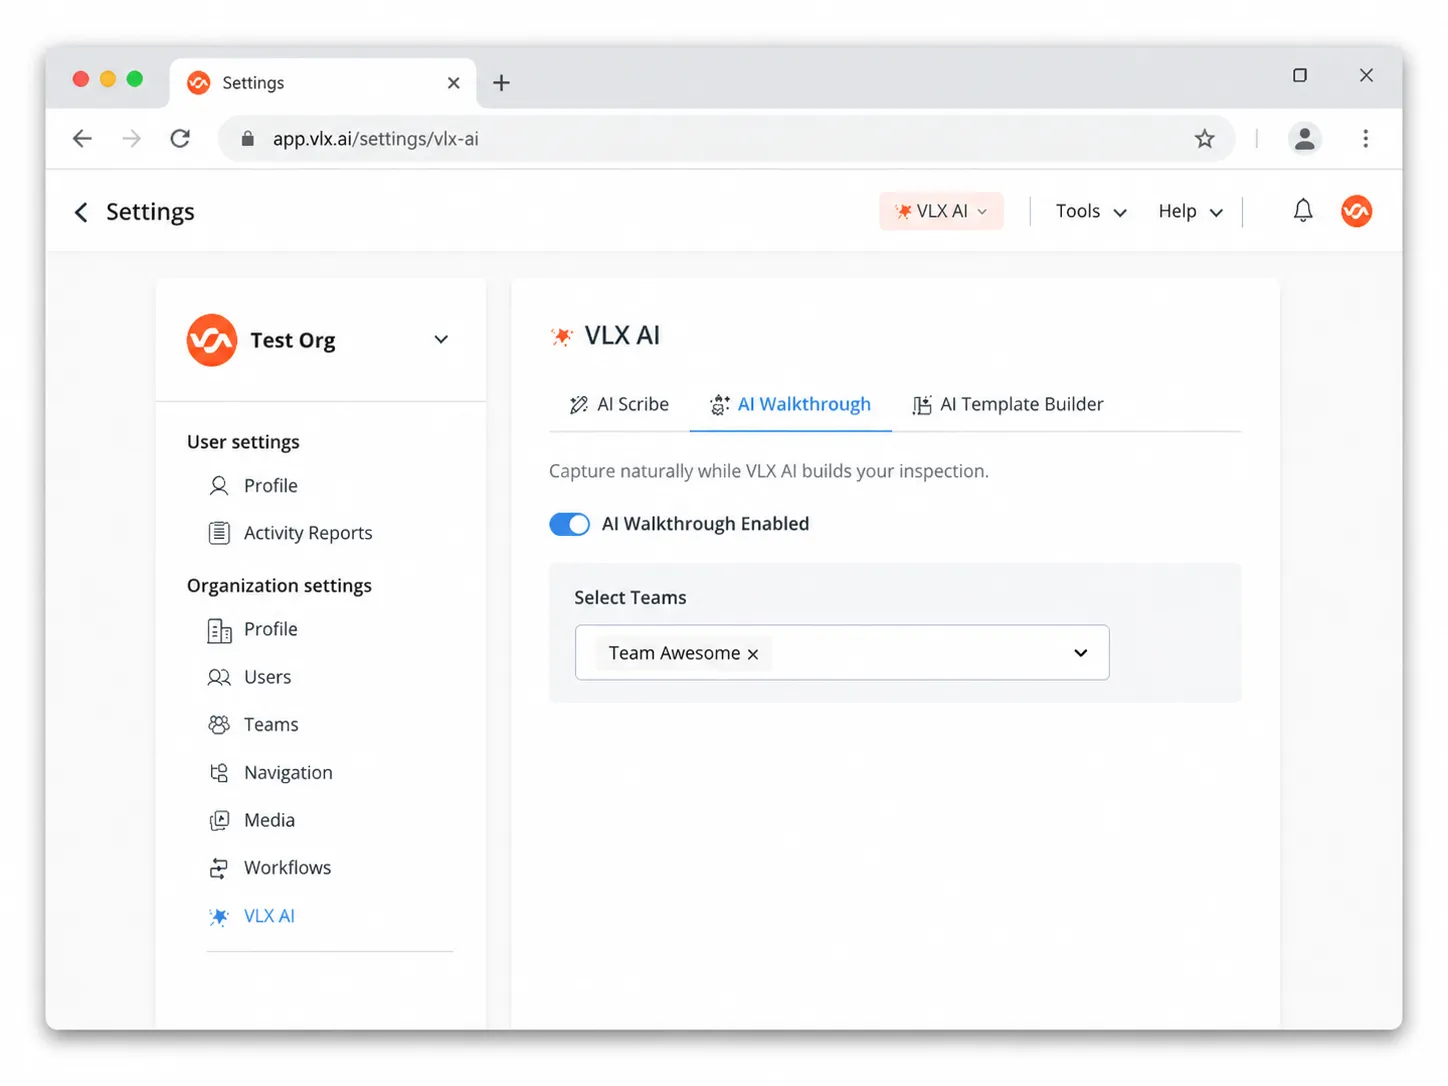Switch to AI Walkthrough tab
Screen dimensions: 1448x1086
coord(790,404)
